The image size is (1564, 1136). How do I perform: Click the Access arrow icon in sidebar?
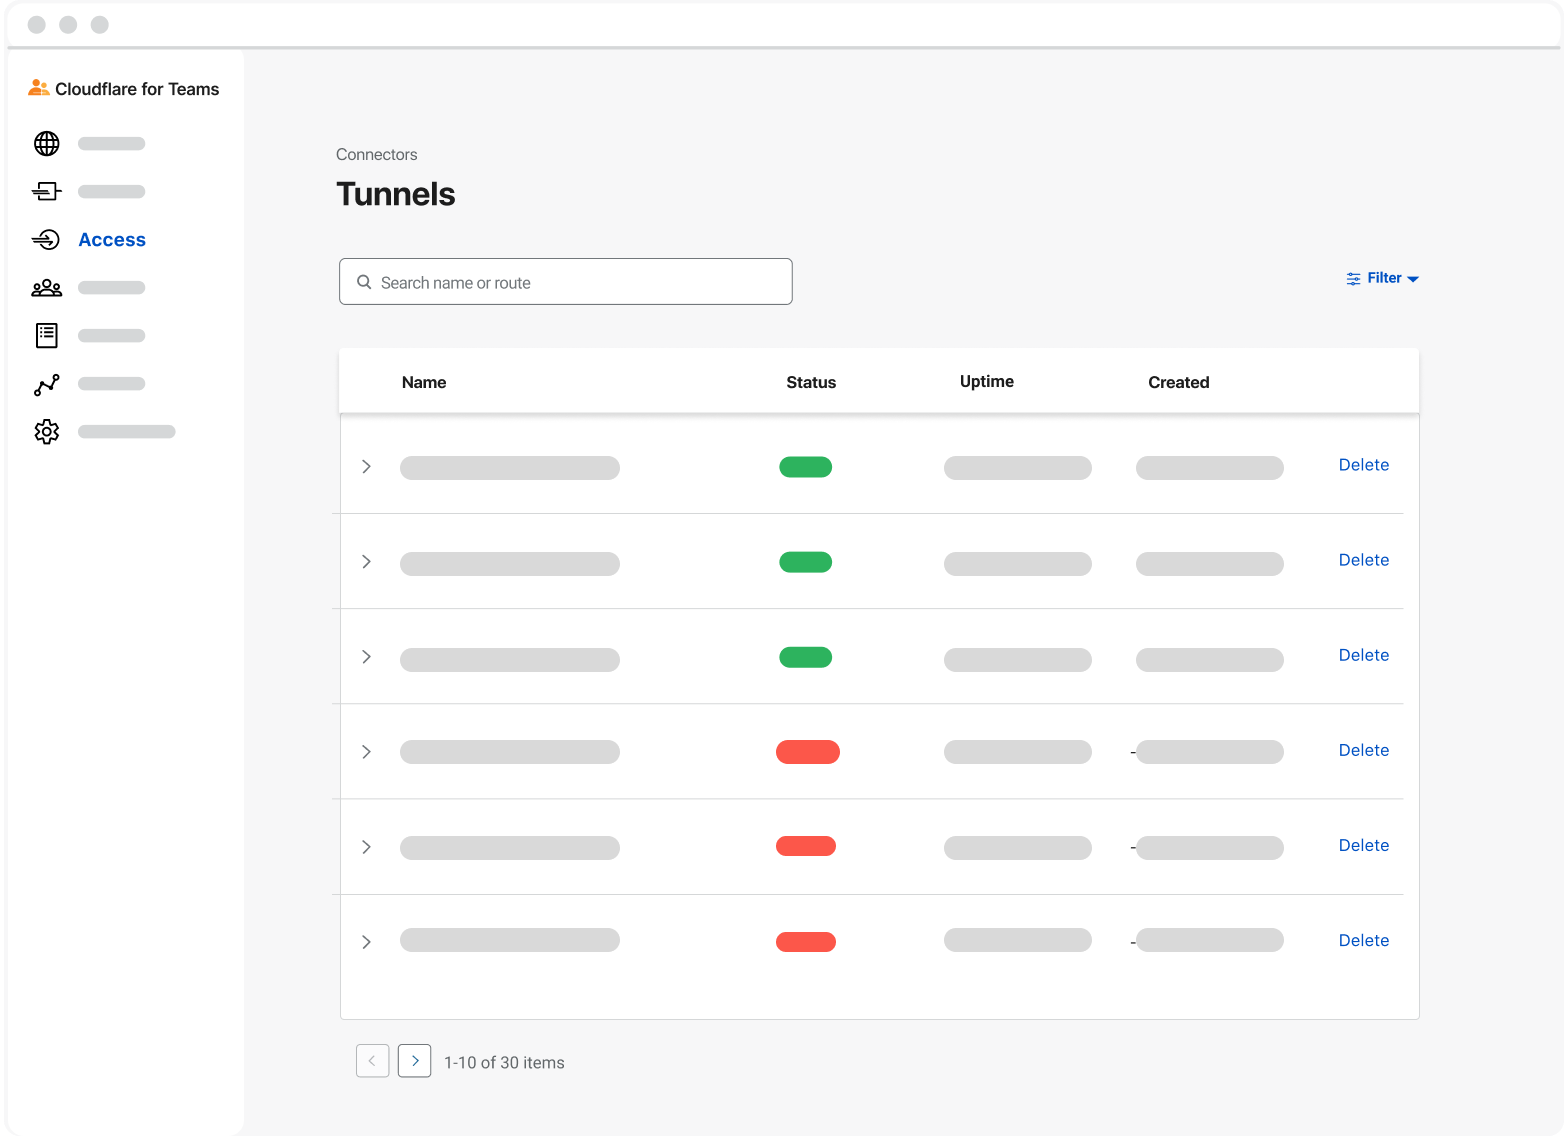click(x=46, y=239)
